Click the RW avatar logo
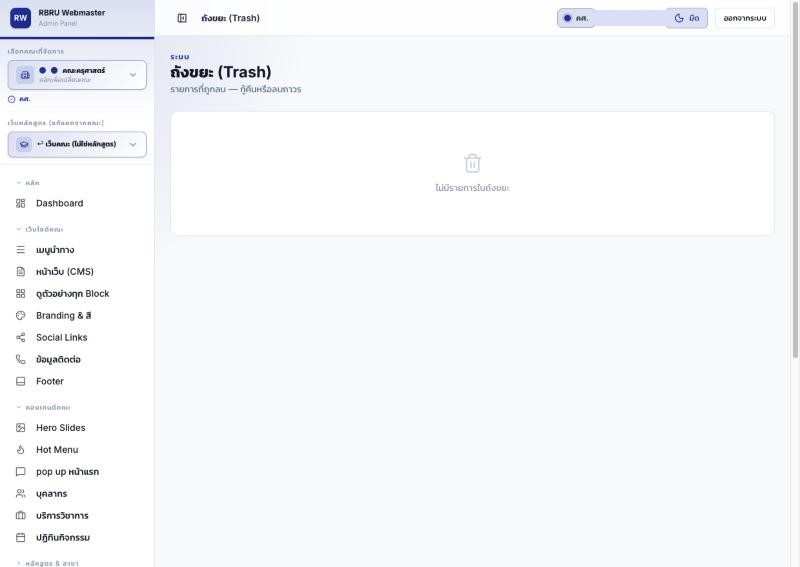 pyautogui.click(x=20, y=18)
